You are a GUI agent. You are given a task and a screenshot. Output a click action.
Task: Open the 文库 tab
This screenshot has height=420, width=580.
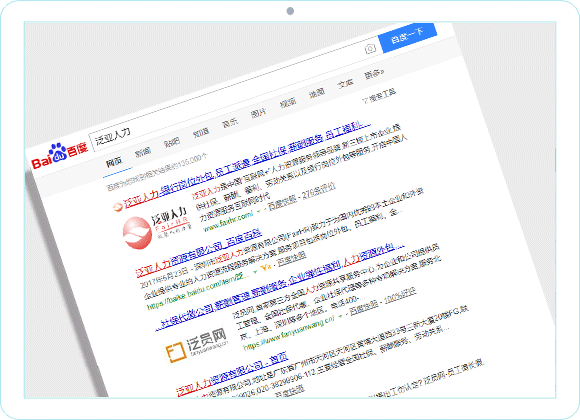coord(345,83)
